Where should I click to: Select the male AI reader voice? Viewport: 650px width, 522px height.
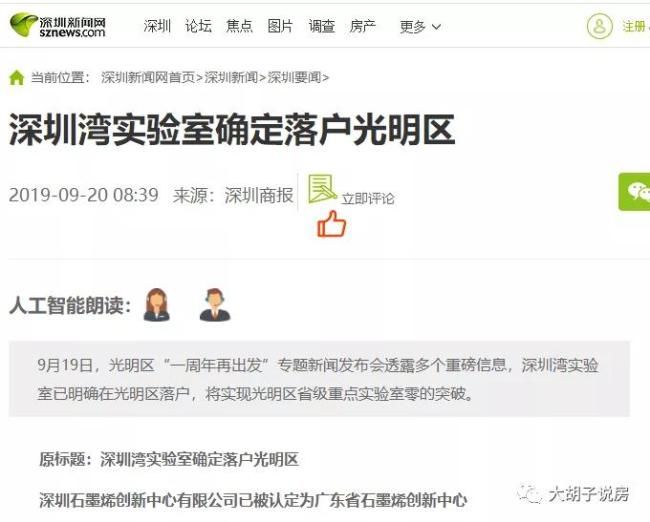pos(215,305)
